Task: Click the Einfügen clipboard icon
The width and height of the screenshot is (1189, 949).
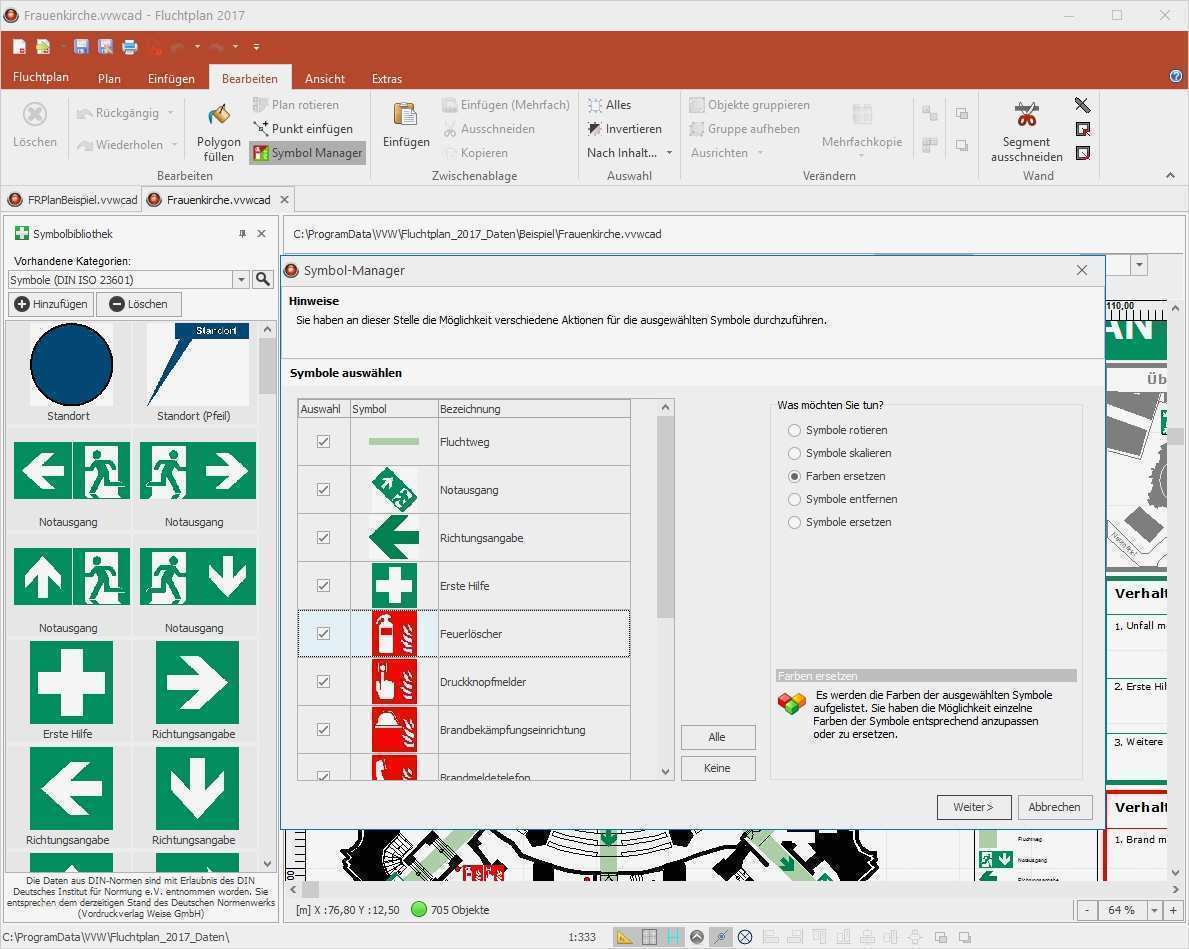Action: 406,114
